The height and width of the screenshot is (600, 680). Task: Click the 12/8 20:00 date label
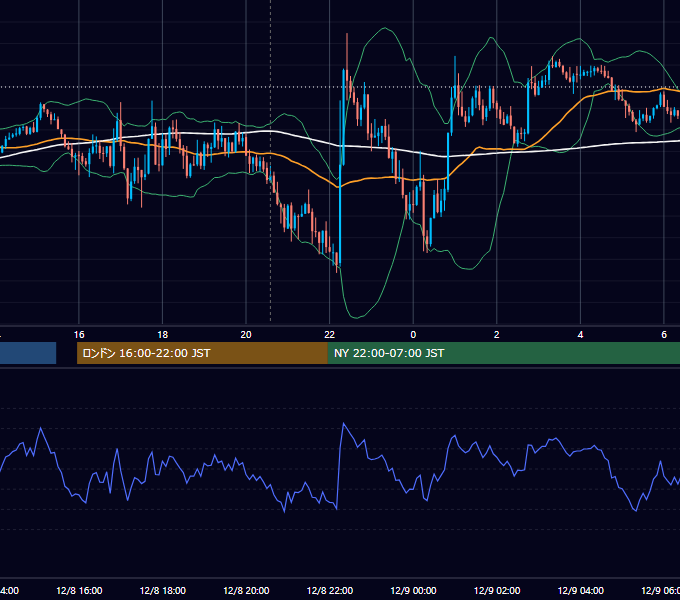pos(246,590)
